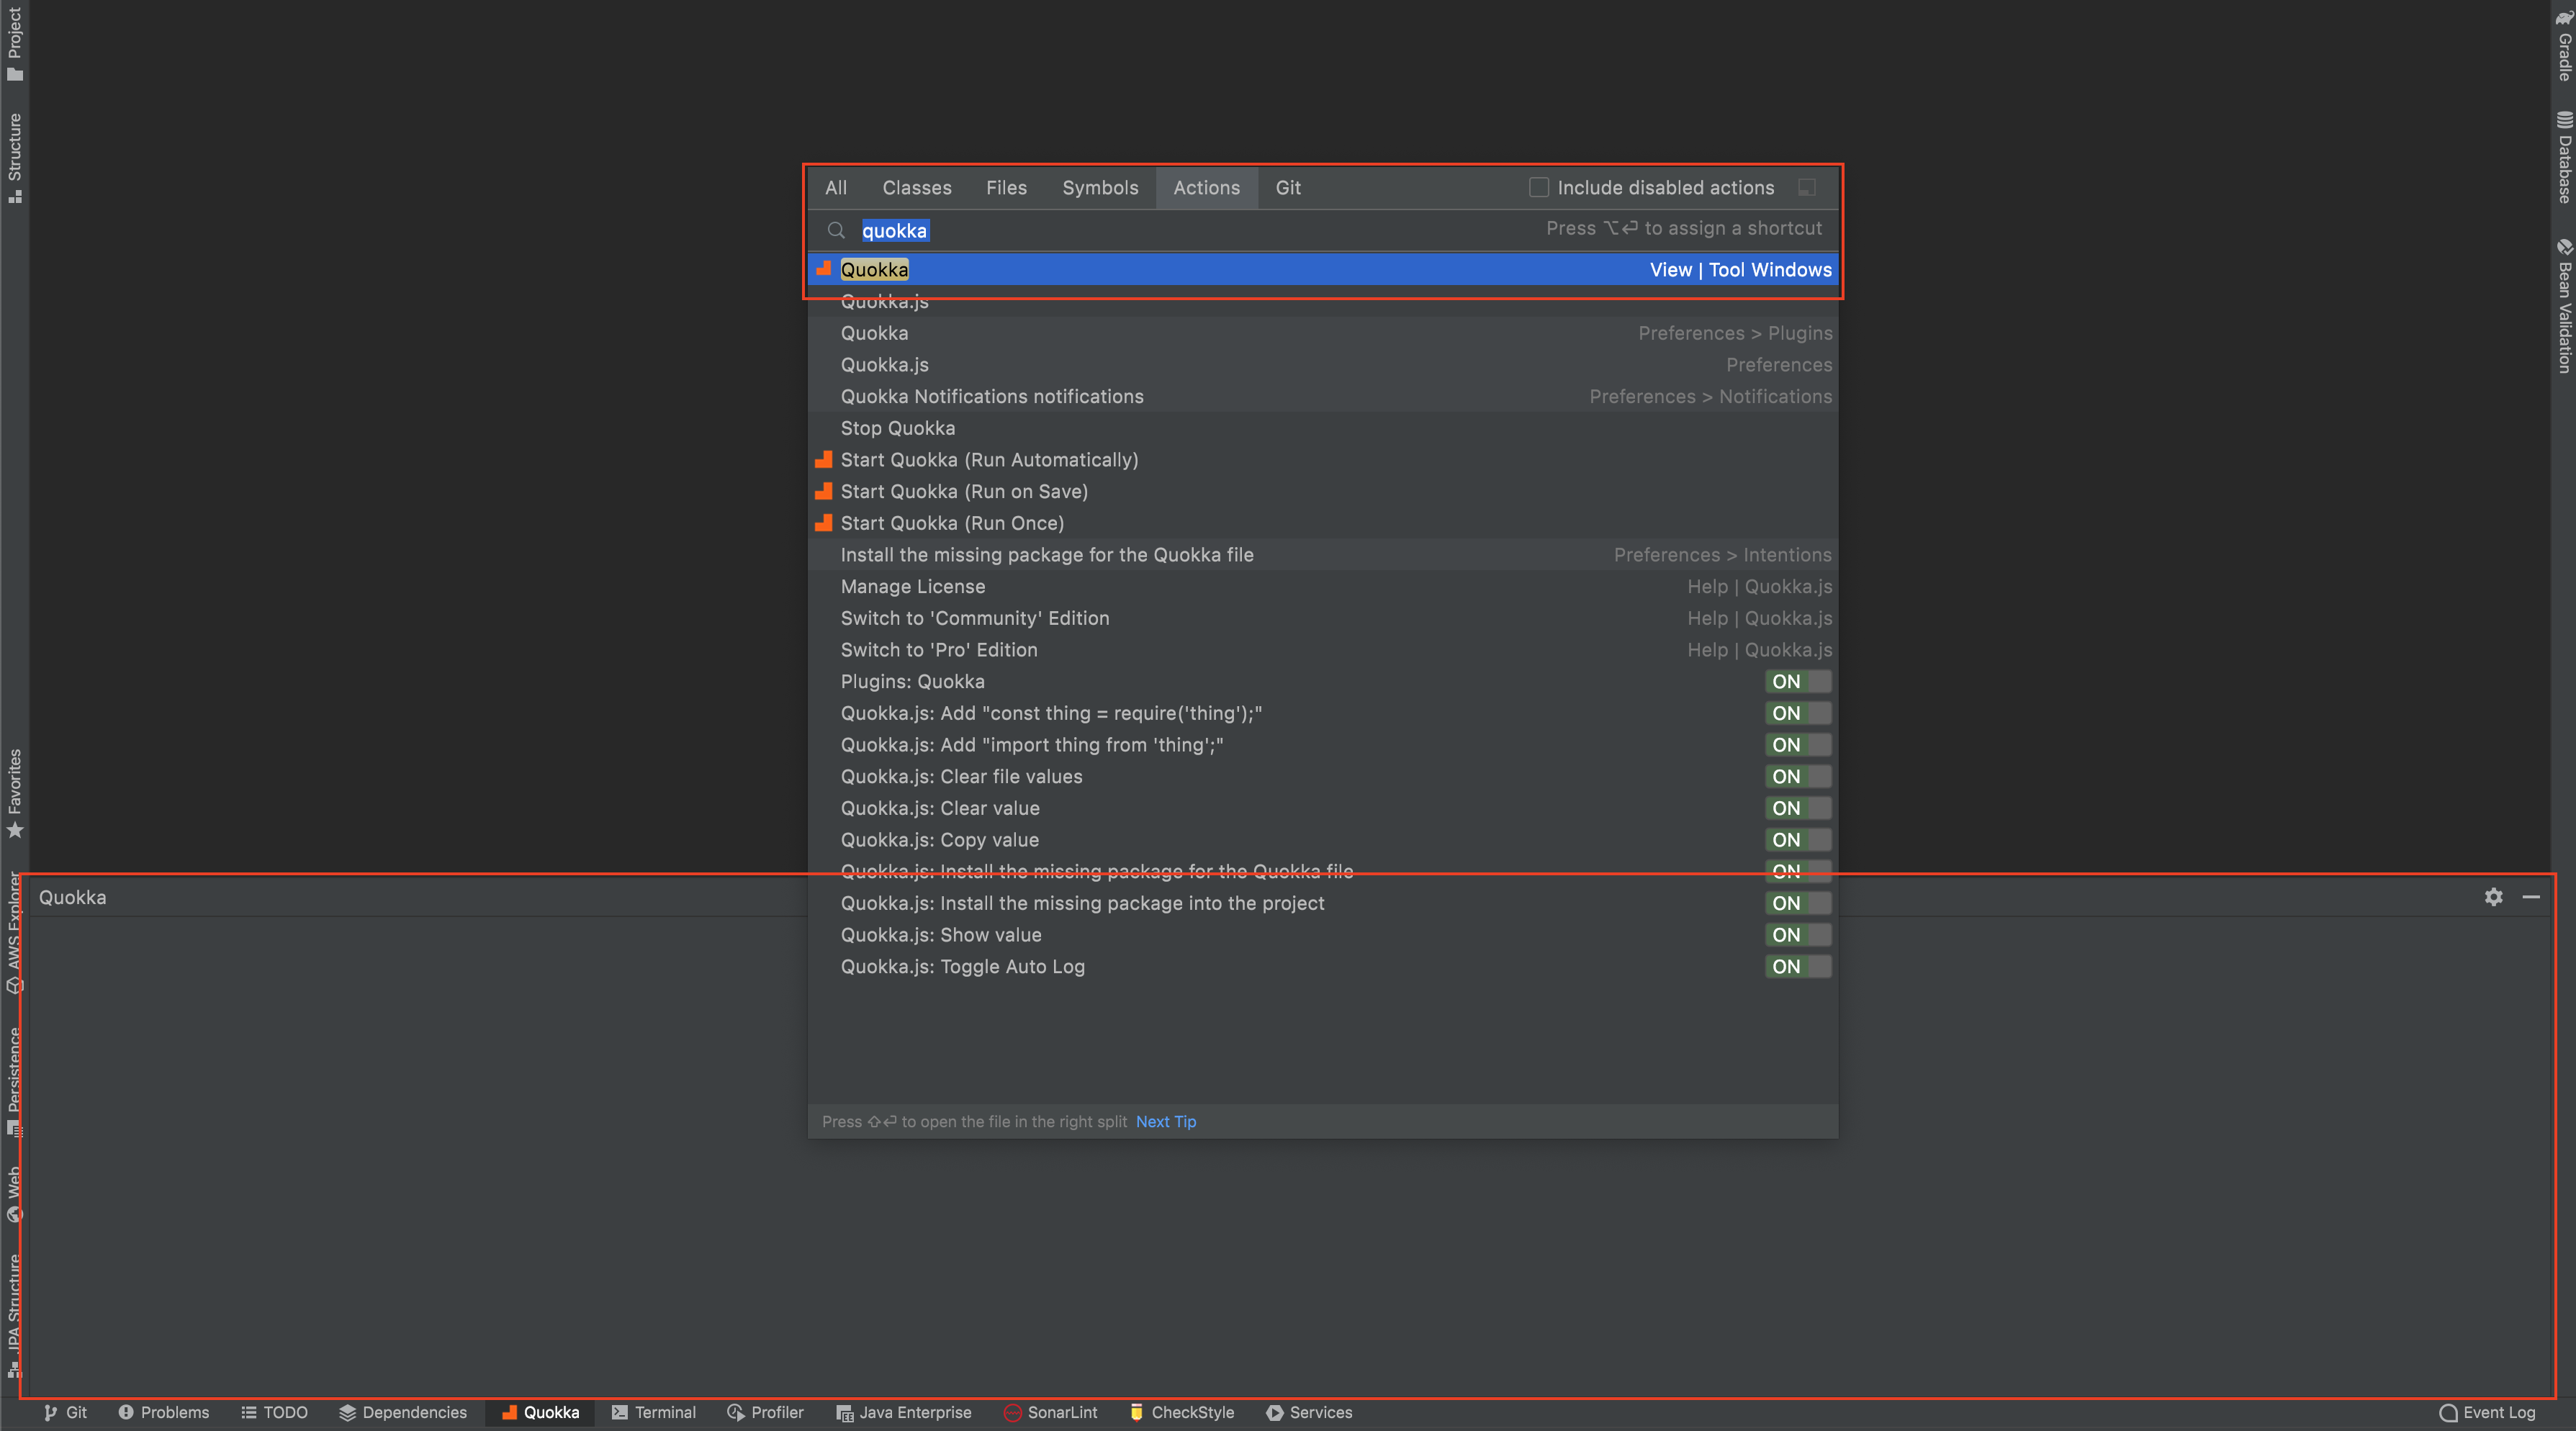
Task: Switch to the Symbols search tab
Action: pyautogui.click(x=1099, y=187)
